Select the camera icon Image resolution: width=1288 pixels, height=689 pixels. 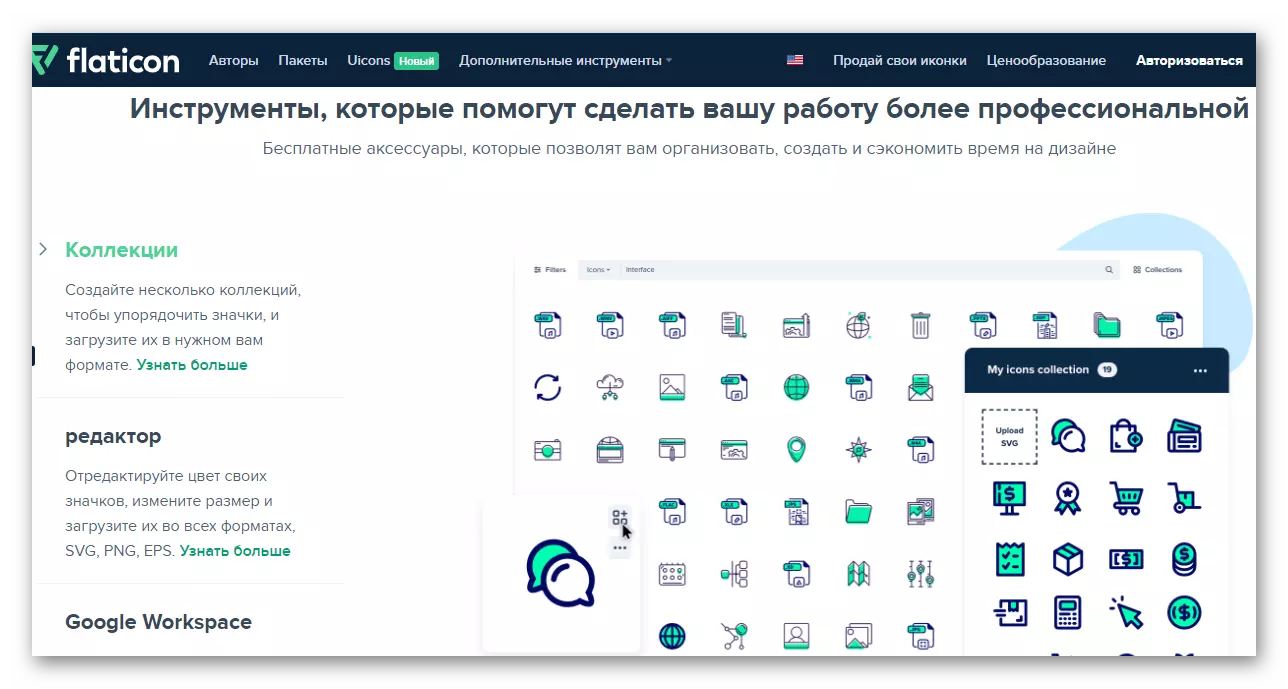(x=548, y=450)
